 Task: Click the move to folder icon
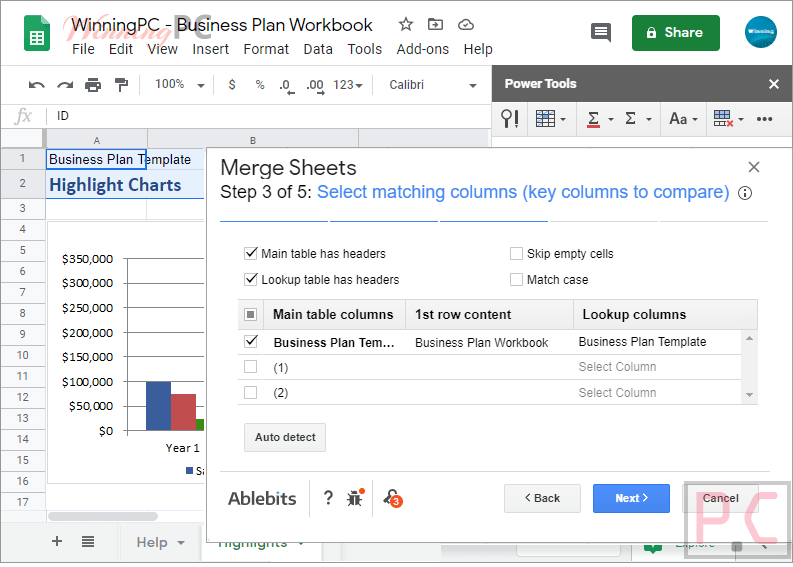point(435,24)
